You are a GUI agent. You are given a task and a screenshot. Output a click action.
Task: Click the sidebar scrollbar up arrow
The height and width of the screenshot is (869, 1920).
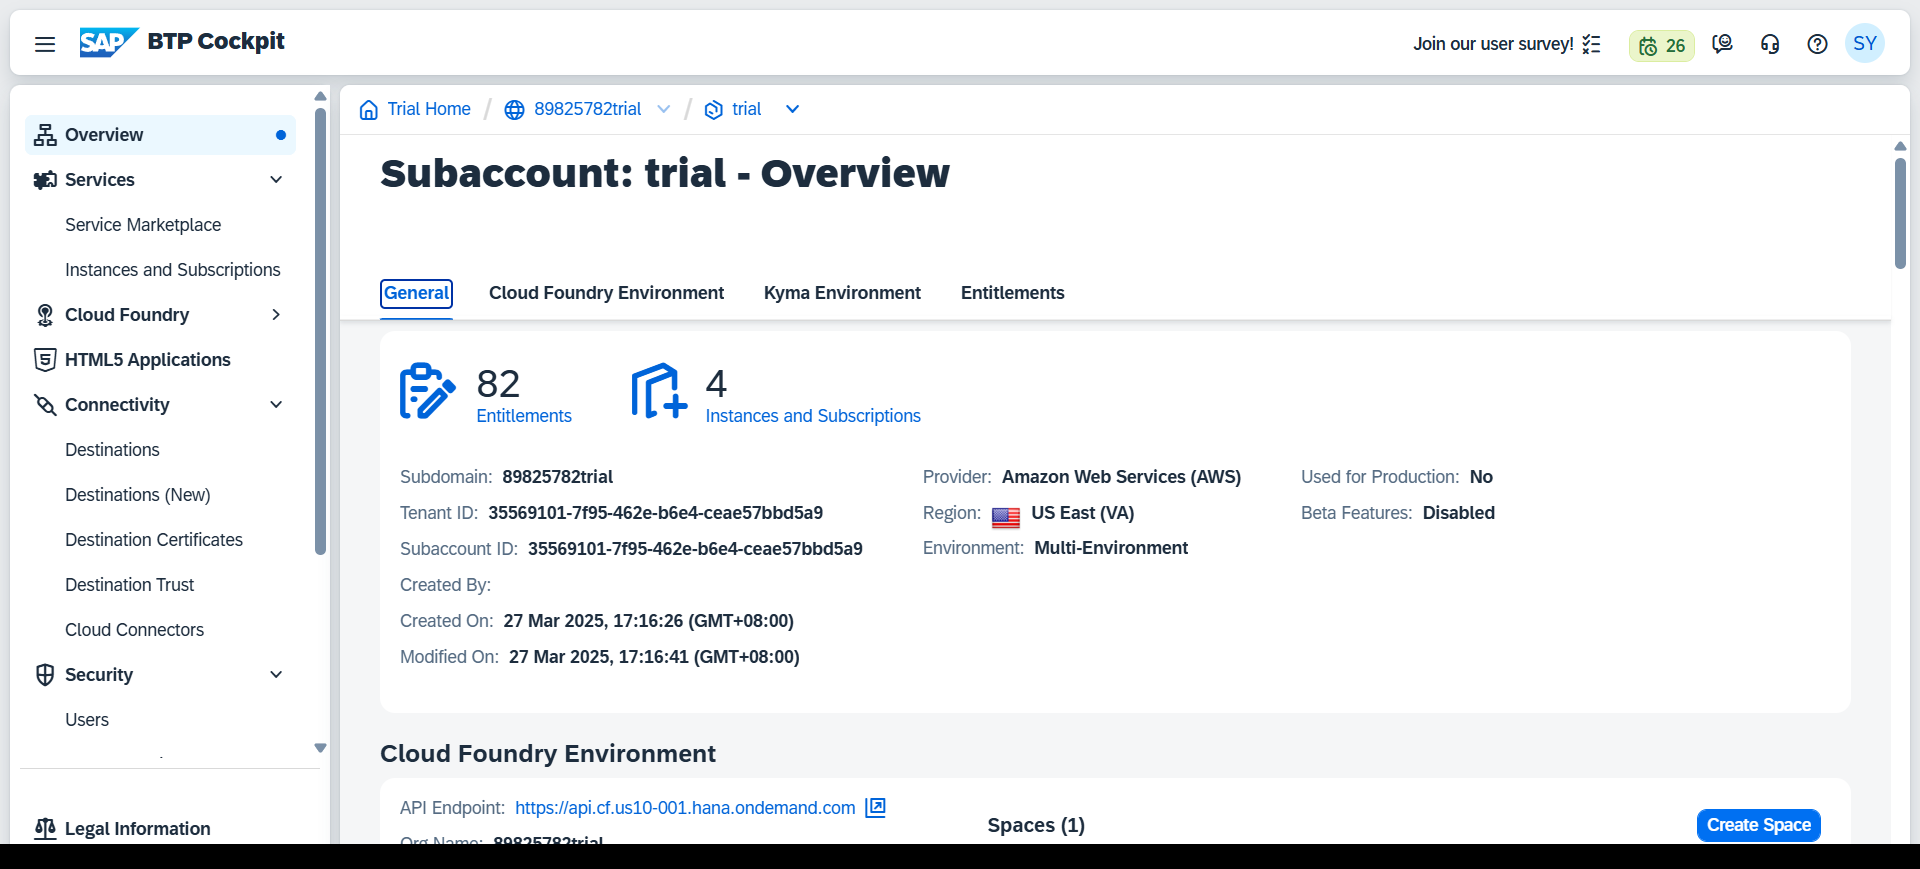(320, 96)
